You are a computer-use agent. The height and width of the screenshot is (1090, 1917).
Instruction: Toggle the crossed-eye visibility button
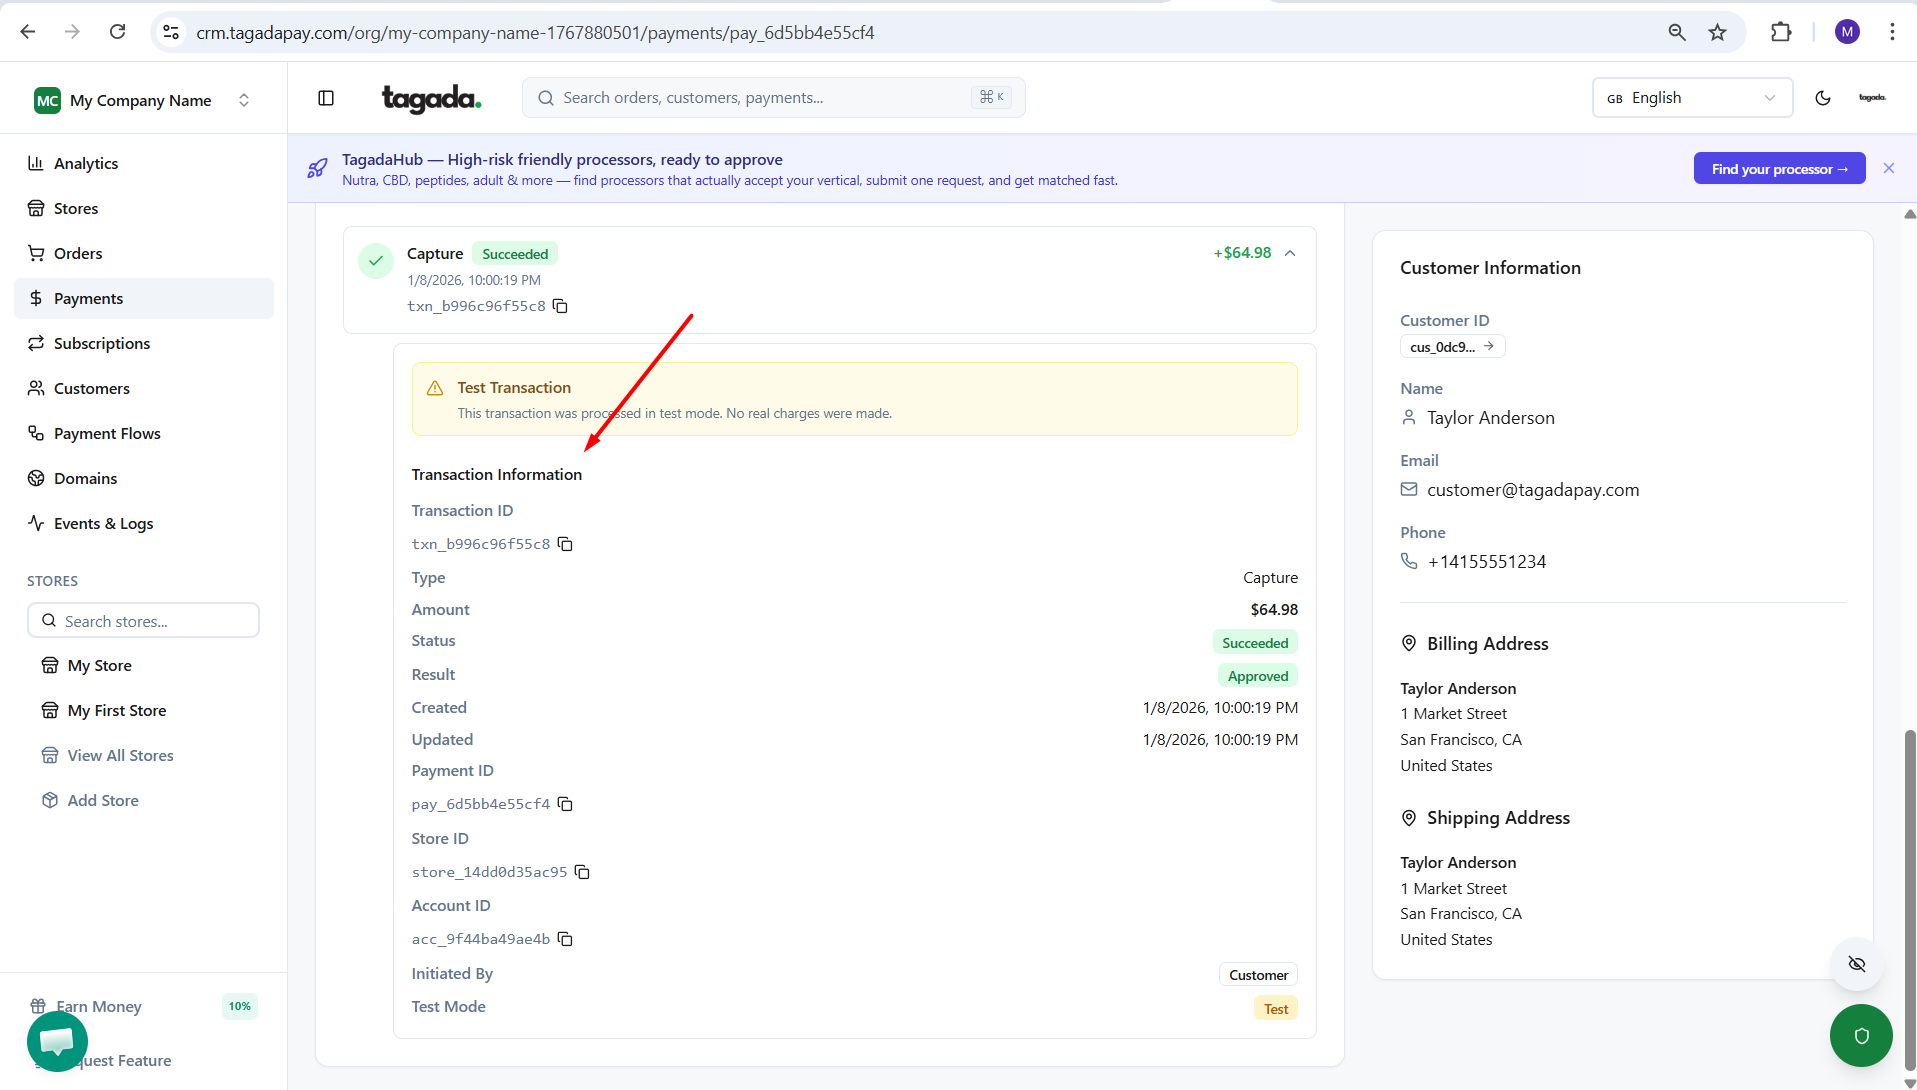(1857, 964)
